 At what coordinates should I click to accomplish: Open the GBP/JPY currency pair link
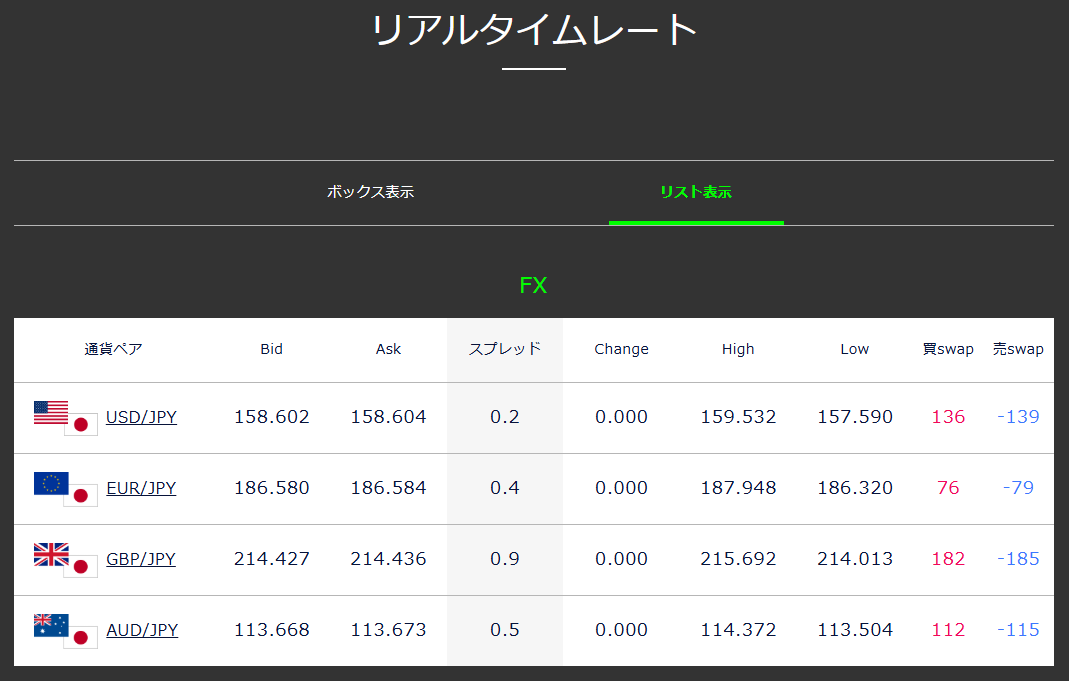pos(141,559)
